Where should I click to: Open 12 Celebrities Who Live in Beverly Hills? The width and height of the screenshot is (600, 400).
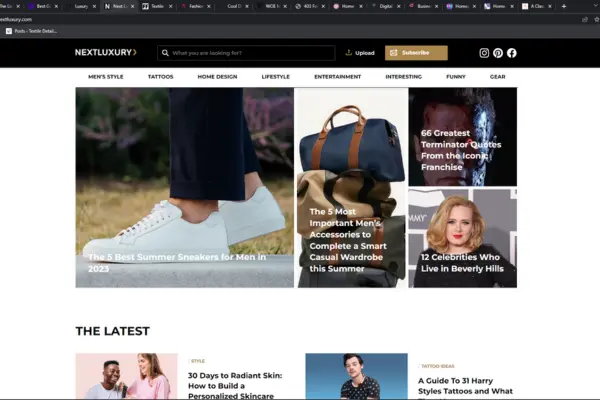461,263
